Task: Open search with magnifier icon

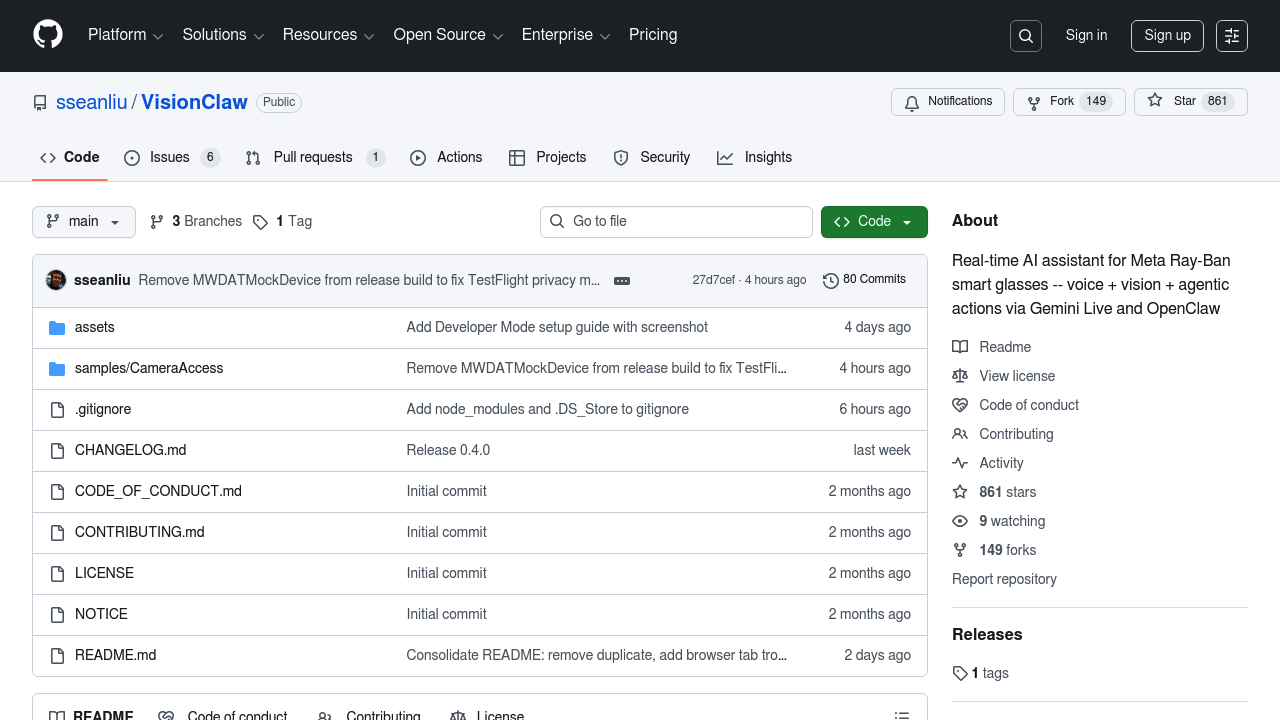Action: [1026, 36]
